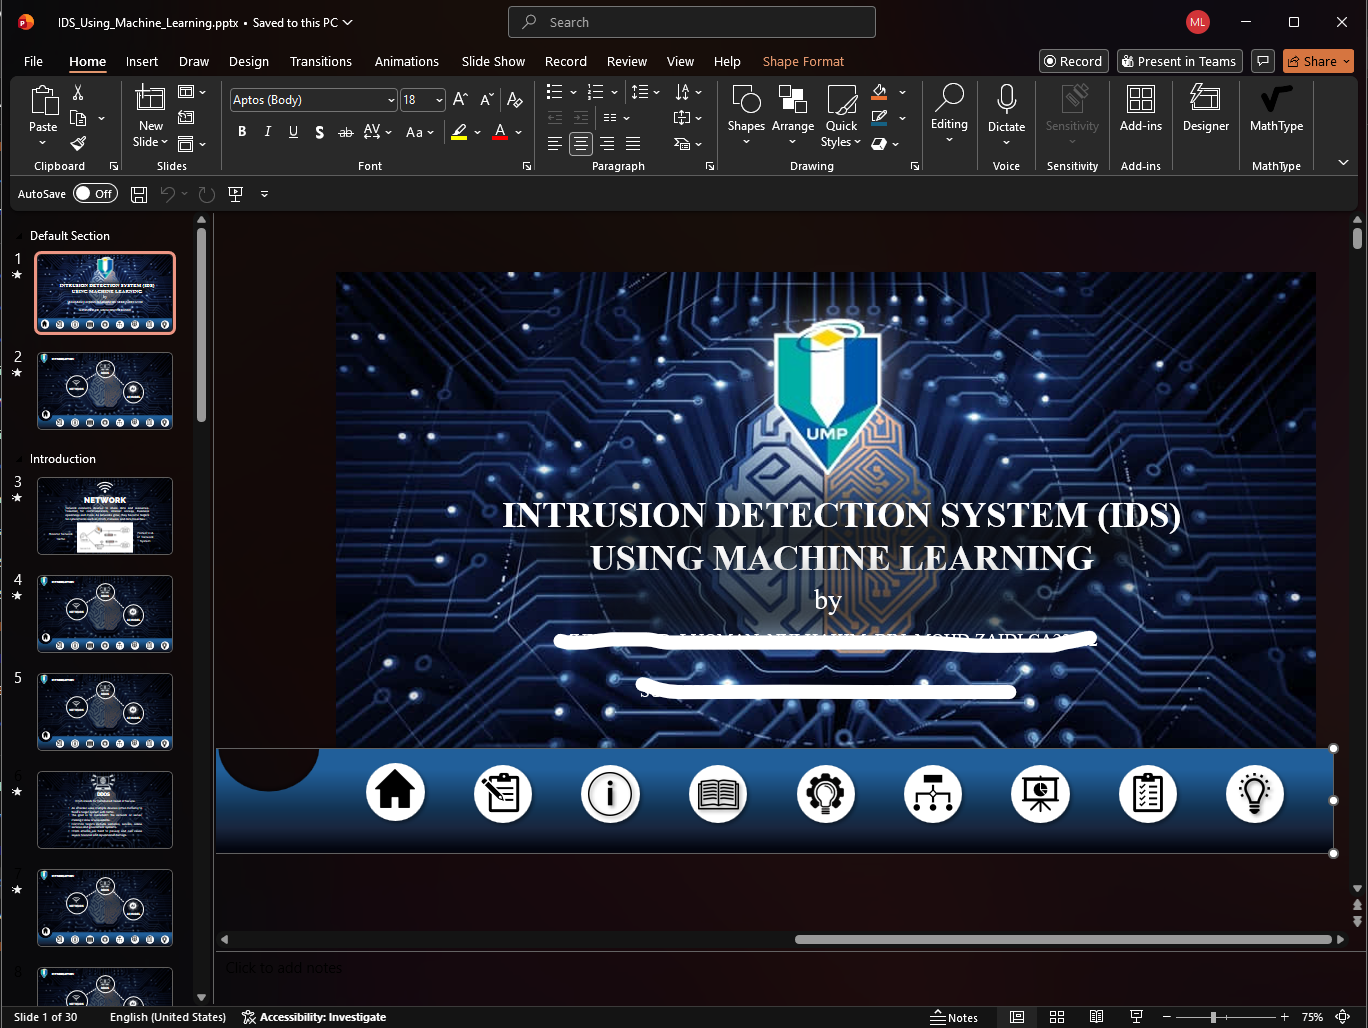Select slide 3 thumbnail with NETWORK title
This screenshot has height=1028, width=1368.
click(x=105, y=516)
